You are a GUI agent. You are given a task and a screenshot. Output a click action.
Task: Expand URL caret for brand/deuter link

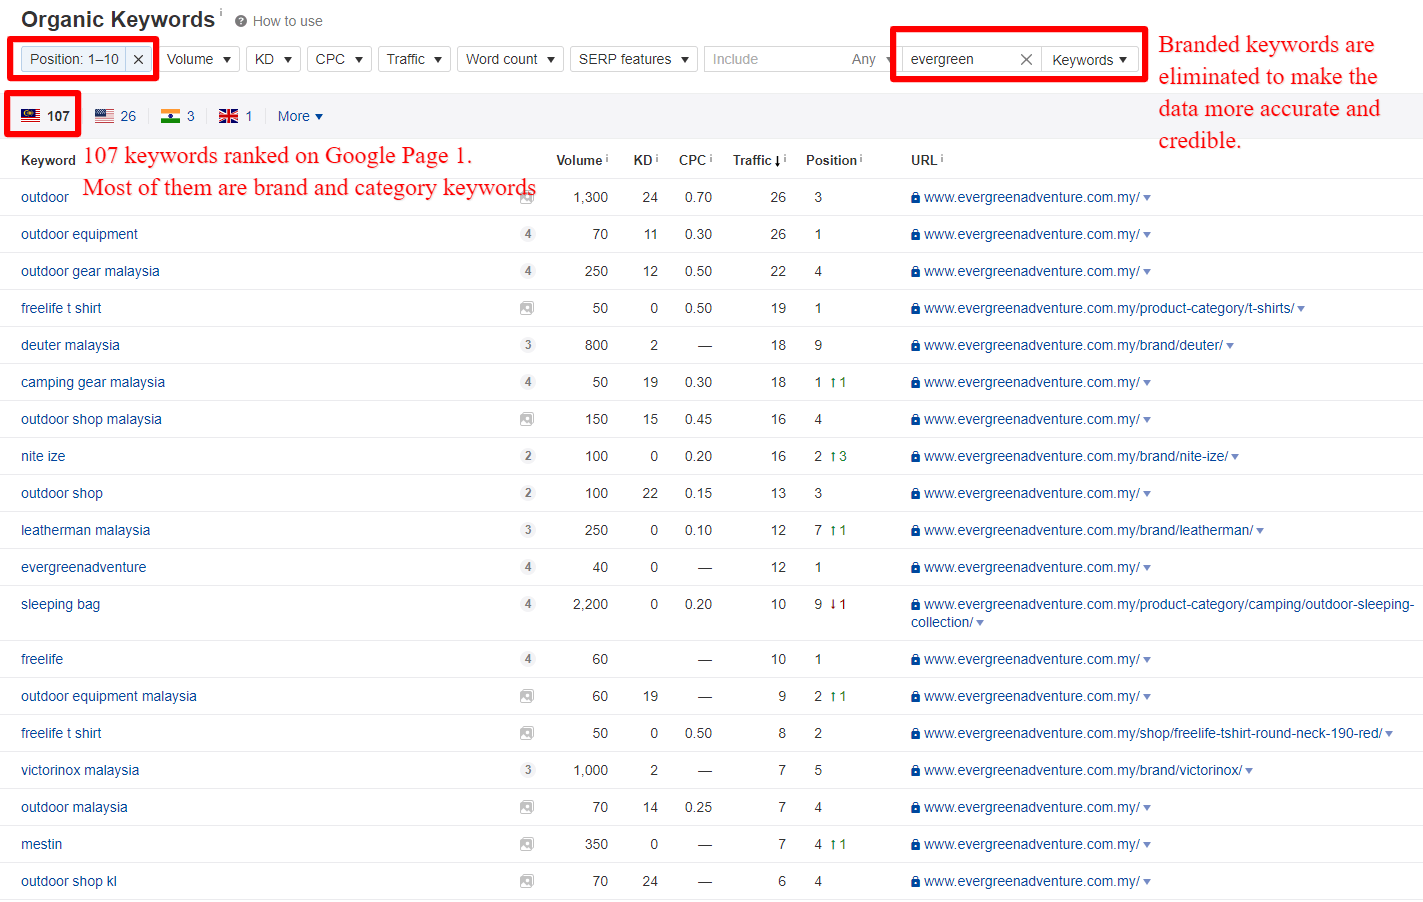pyautogui.click(x=1230, y=346)
